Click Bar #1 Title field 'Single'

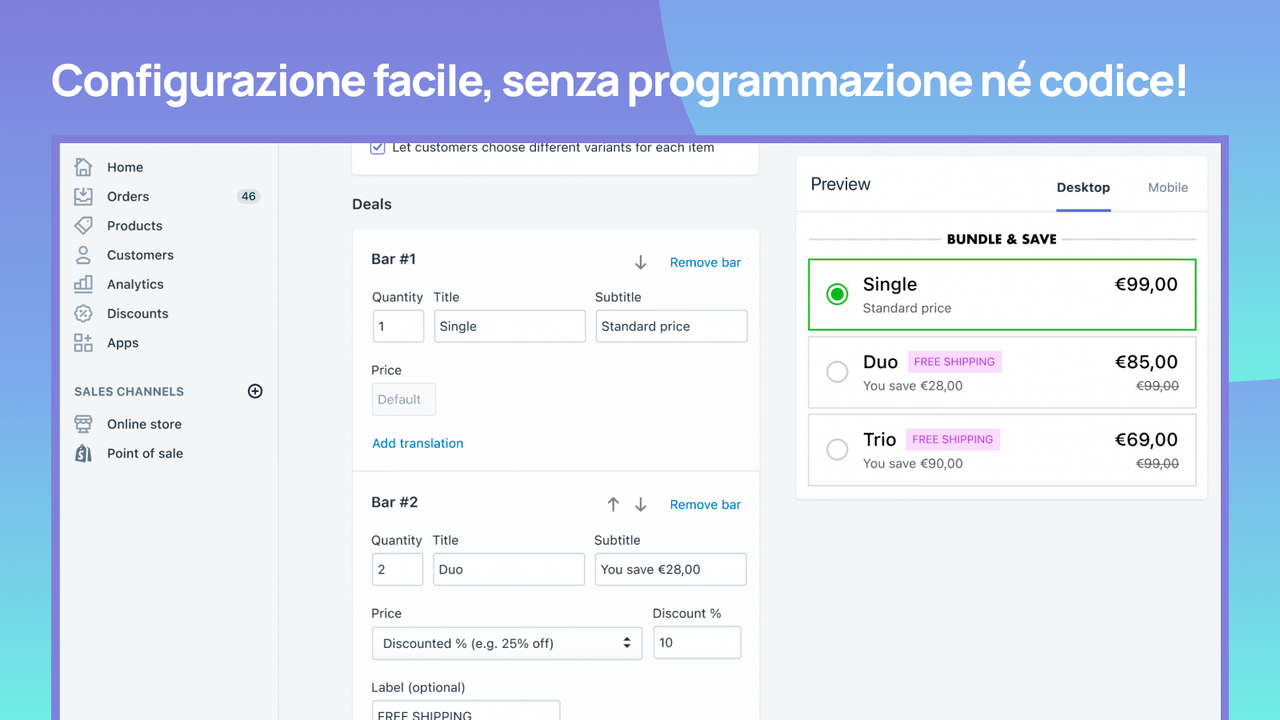[x=509, y=326]
